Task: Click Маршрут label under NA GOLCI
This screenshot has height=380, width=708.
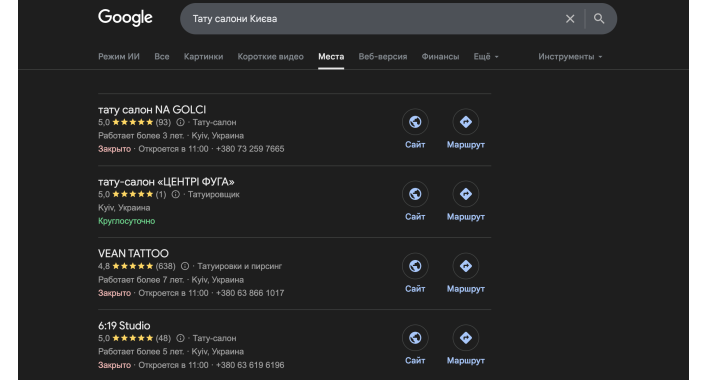Action: [x=466, y=145]
